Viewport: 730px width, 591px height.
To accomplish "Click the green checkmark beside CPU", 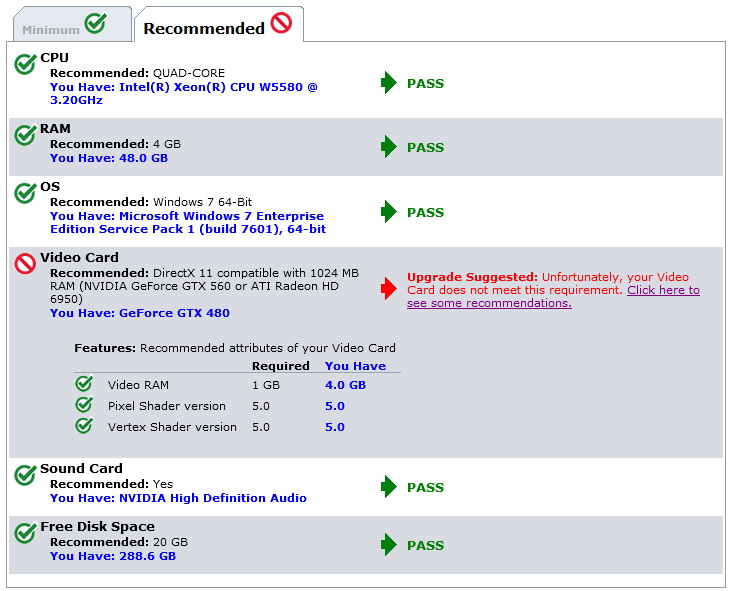I will point(25,64).
